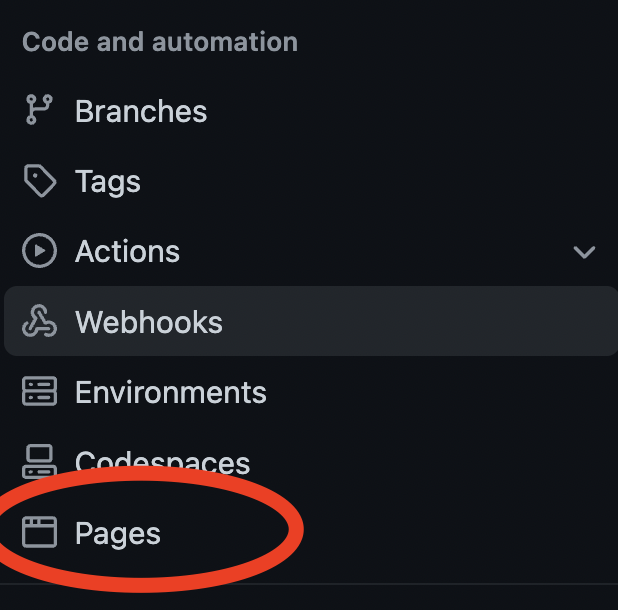The width and height of the screenshot is (618, 610).
Task: Click the git branch icon beside Branches
Action: [38, 111]
